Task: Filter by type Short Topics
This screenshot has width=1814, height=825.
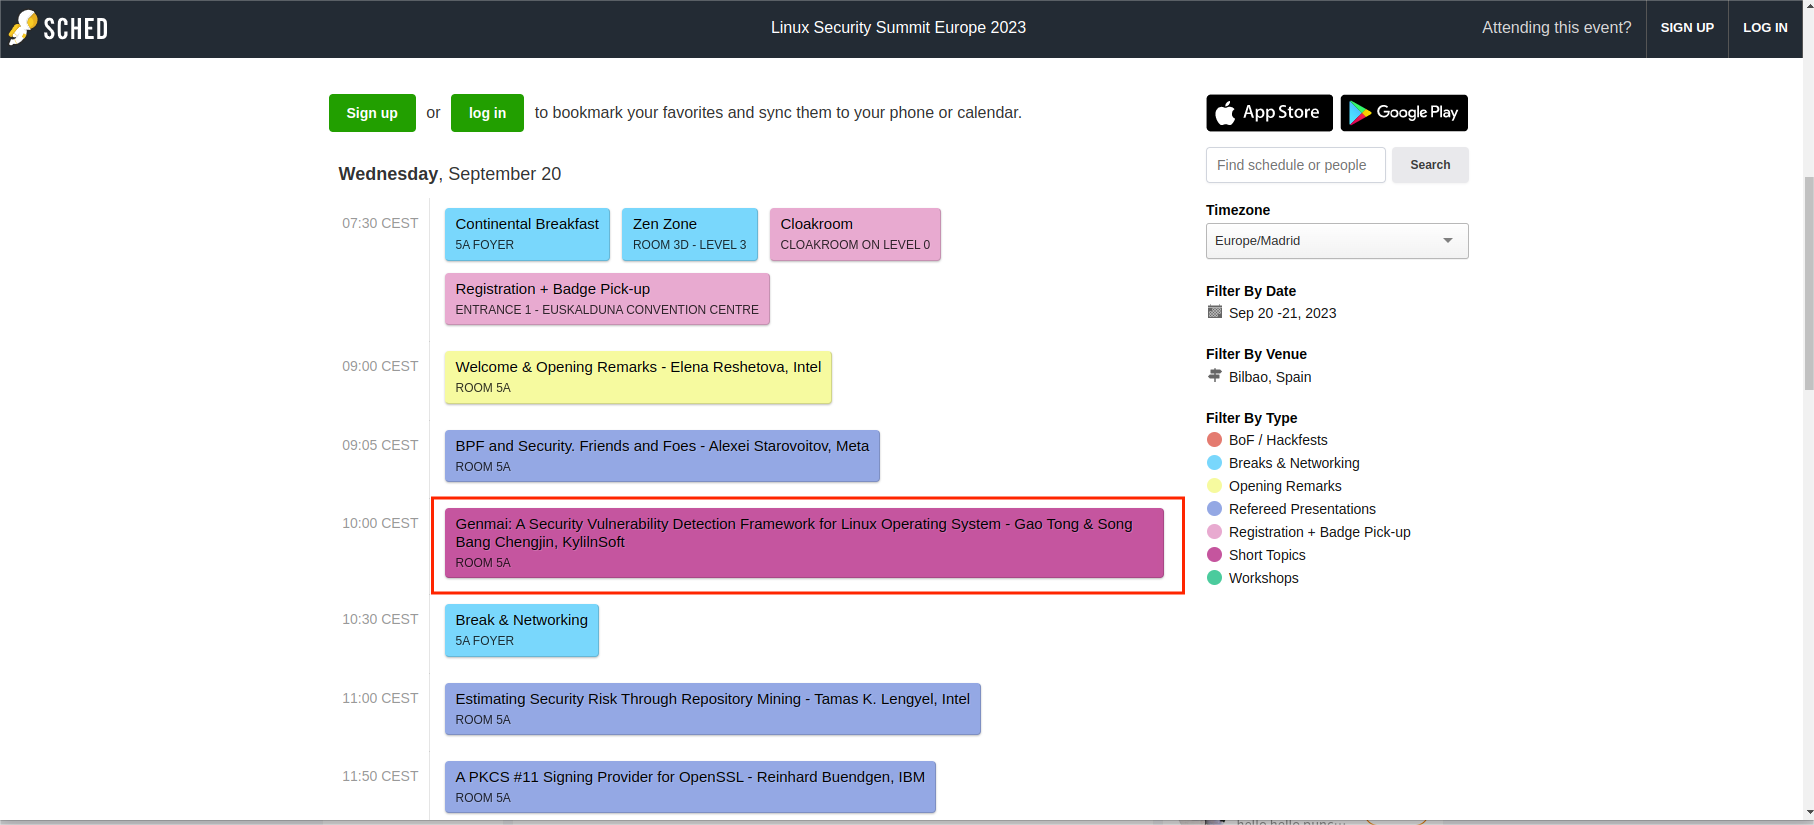Action: [1267, 555]
